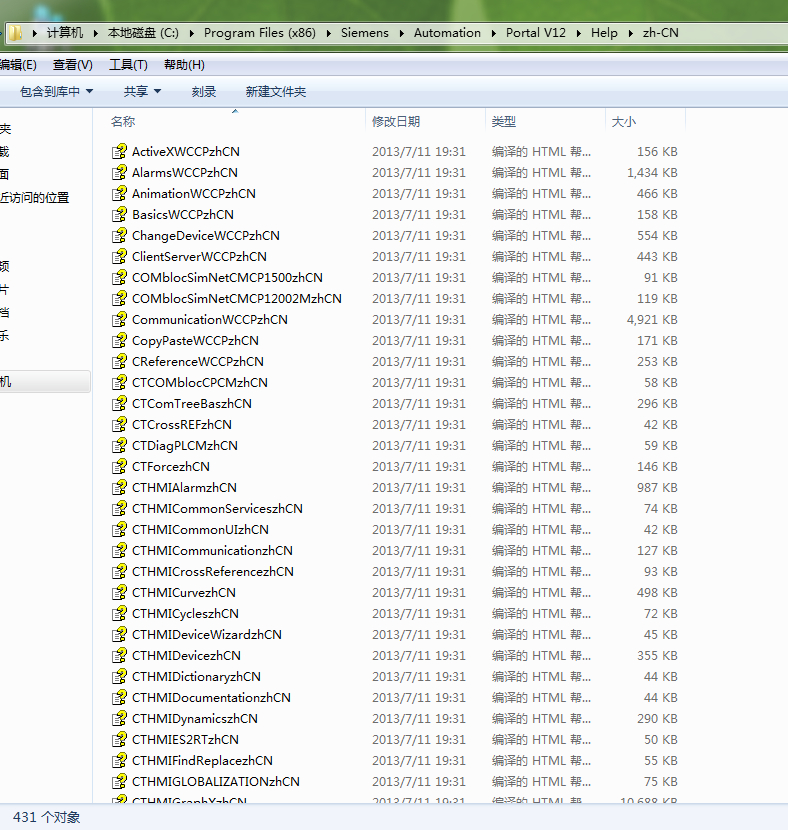
Task: Expand arrow after Automation breadcrumb
Action: tap(494, 33)
